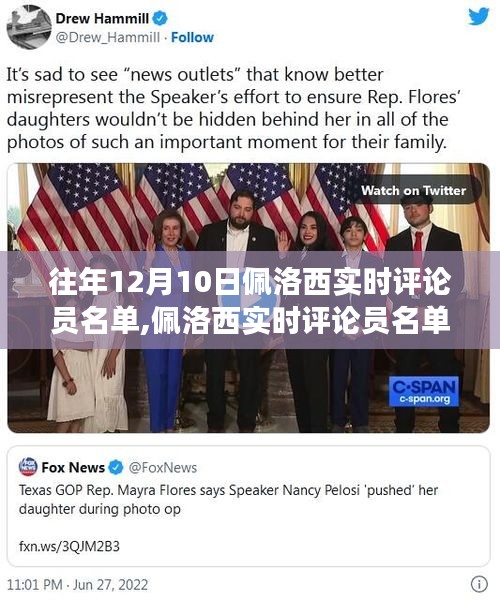Open the @FoxNews handle

click(163, 468)
